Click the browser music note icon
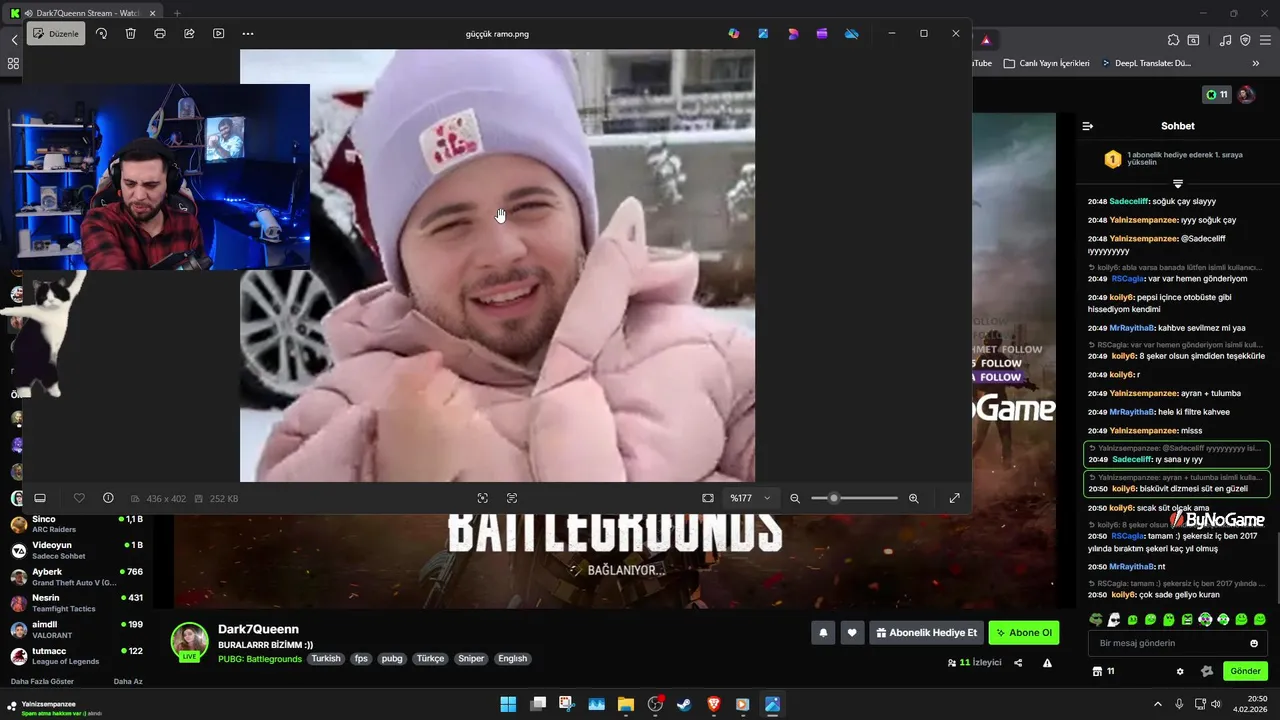 (1226, 40)
